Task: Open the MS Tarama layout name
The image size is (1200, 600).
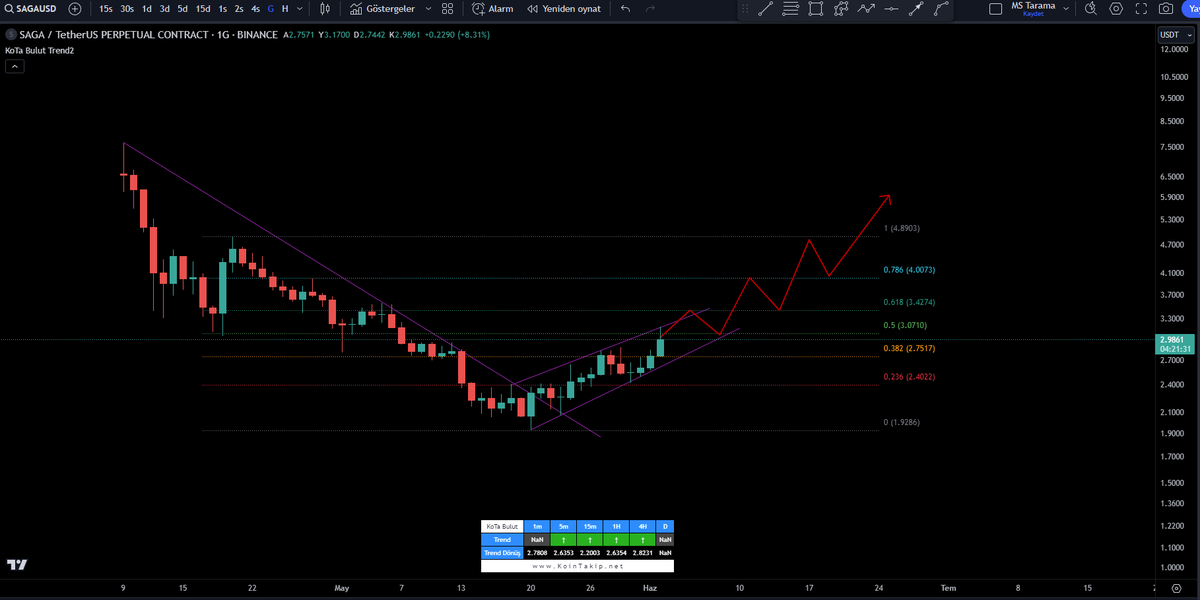Action: [1033, 8]
